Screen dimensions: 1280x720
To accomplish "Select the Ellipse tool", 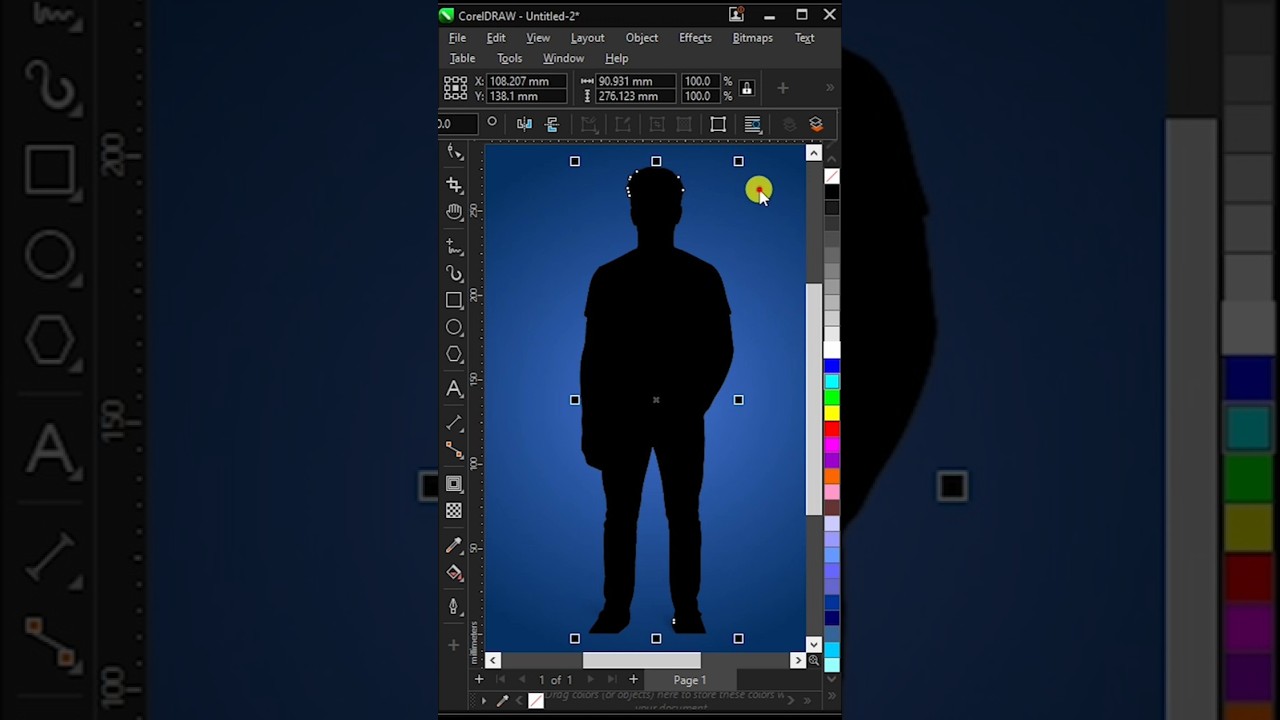I will 454,327.
